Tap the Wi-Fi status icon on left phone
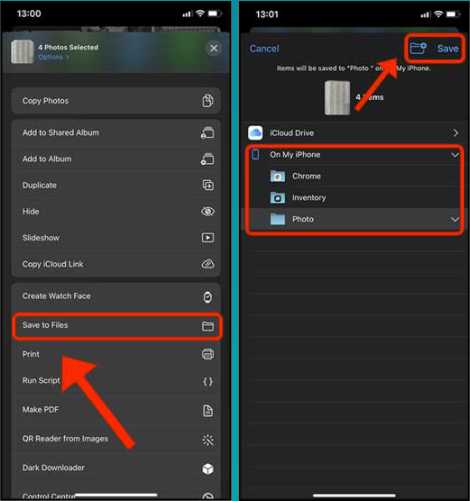470x501 pixels. click(200, 13)
